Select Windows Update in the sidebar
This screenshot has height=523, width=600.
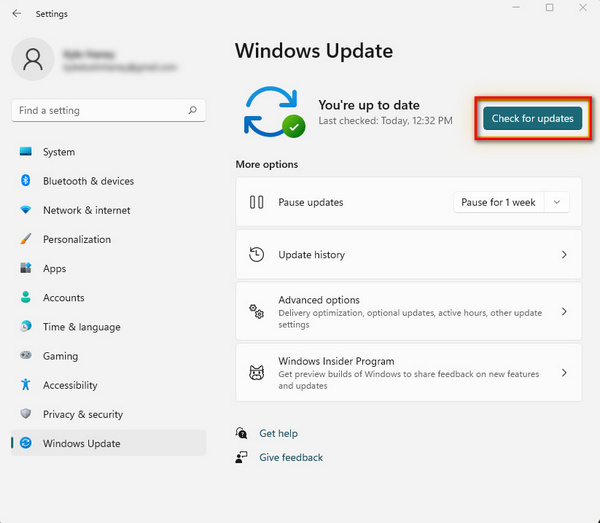click(109, 443)
